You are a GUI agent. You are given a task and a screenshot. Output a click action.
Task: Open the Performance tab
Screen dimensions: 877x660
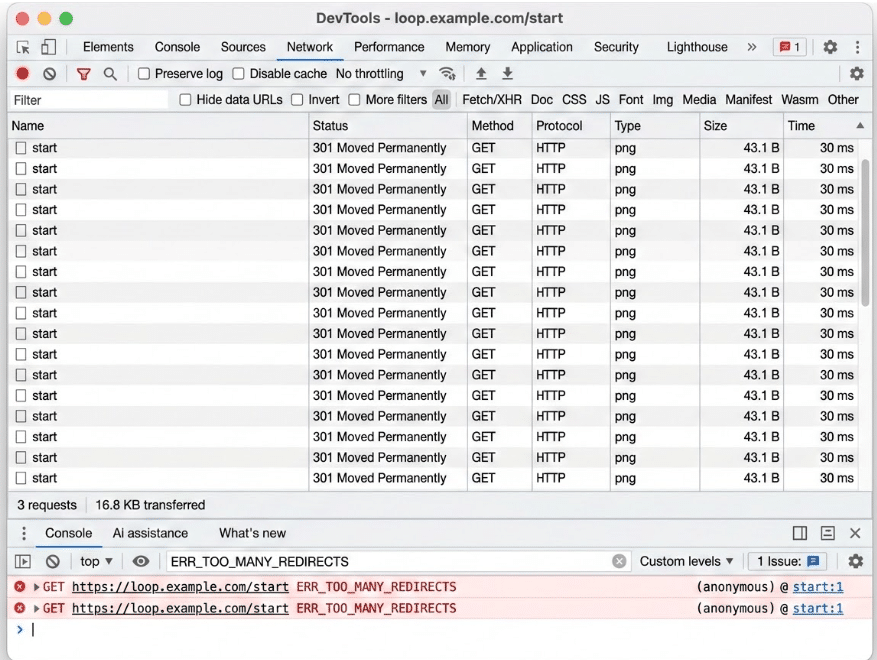pyautogui.click(x=389, y=47)
